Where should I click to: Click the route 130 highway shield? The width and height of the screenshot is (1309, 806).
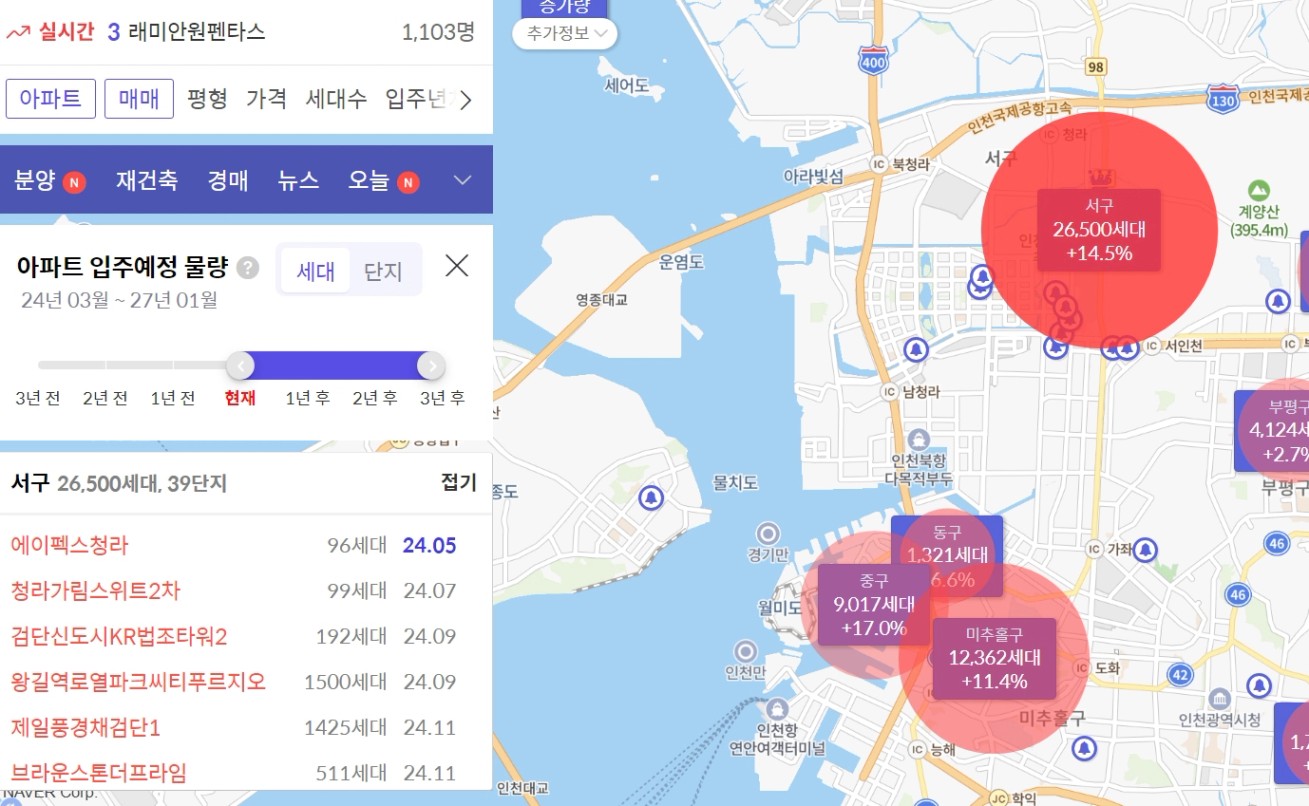(x=1222, y=98)
